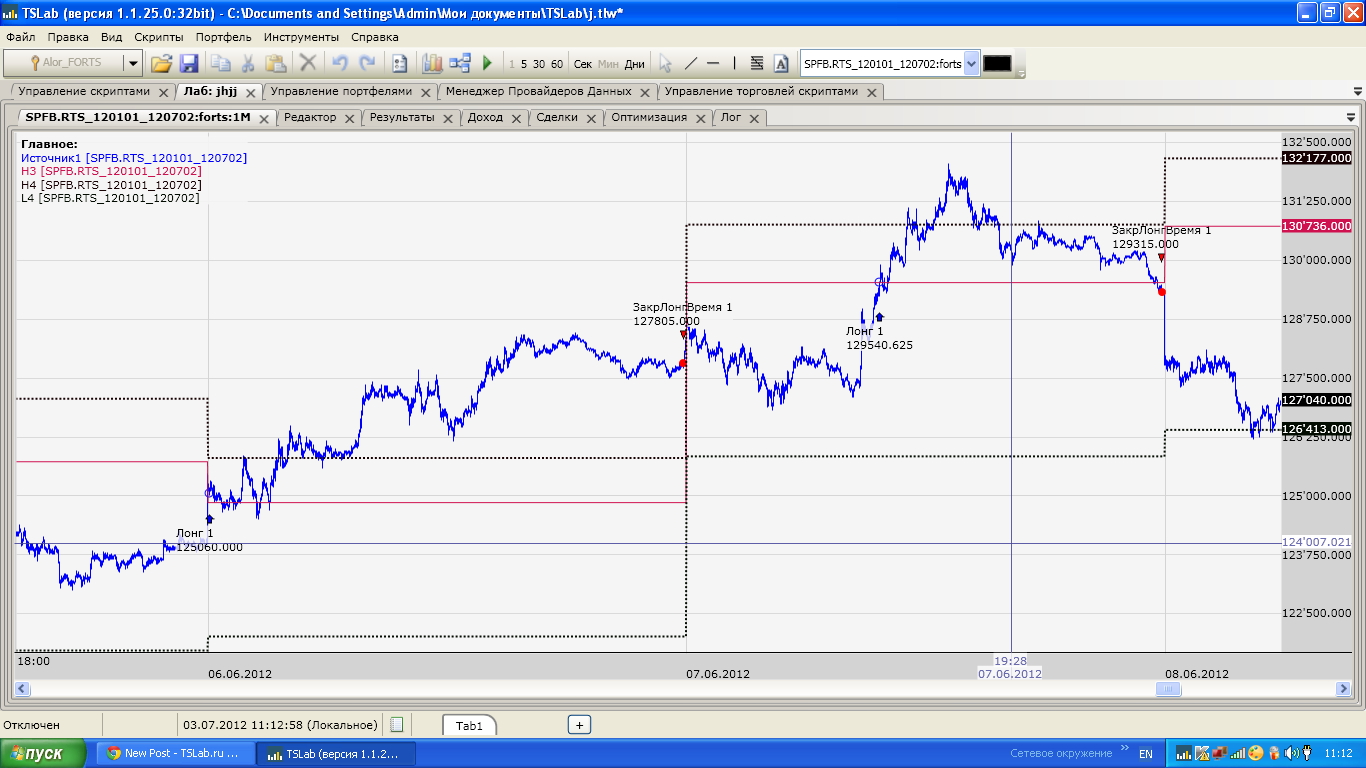The height and width of the screenshot is (768, 1366).
Task: Select the 30 interval toggle
Action: pyautogui.click(x=539, y=64)
